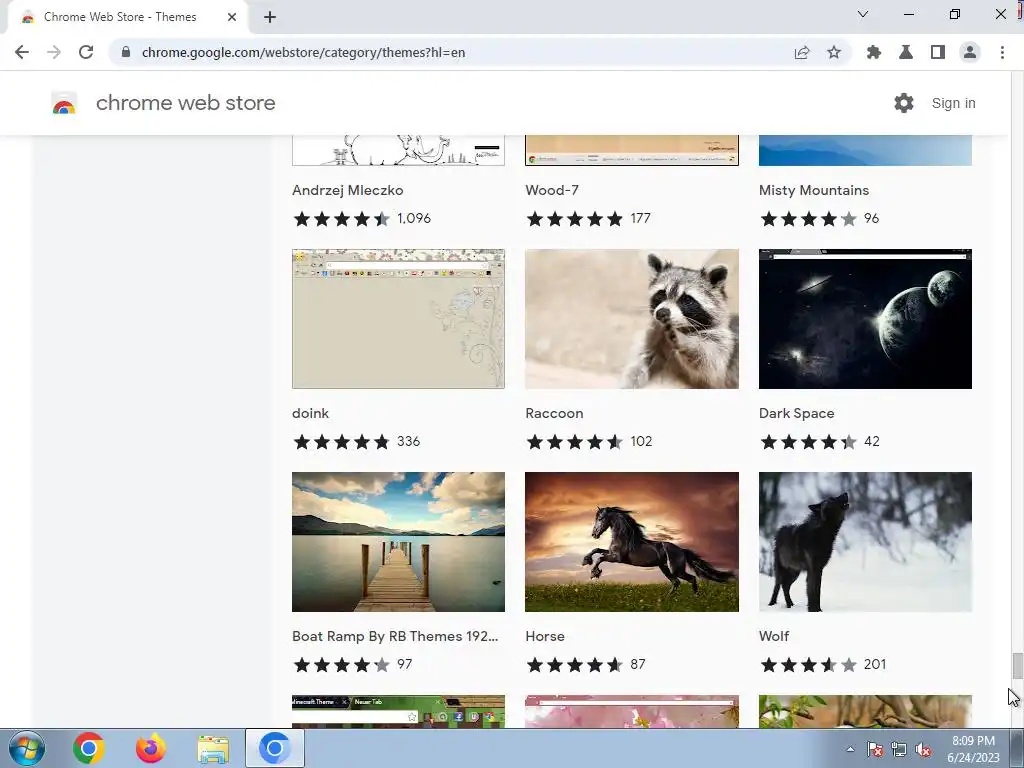Click the chrome web store title text

coord(185,103)
